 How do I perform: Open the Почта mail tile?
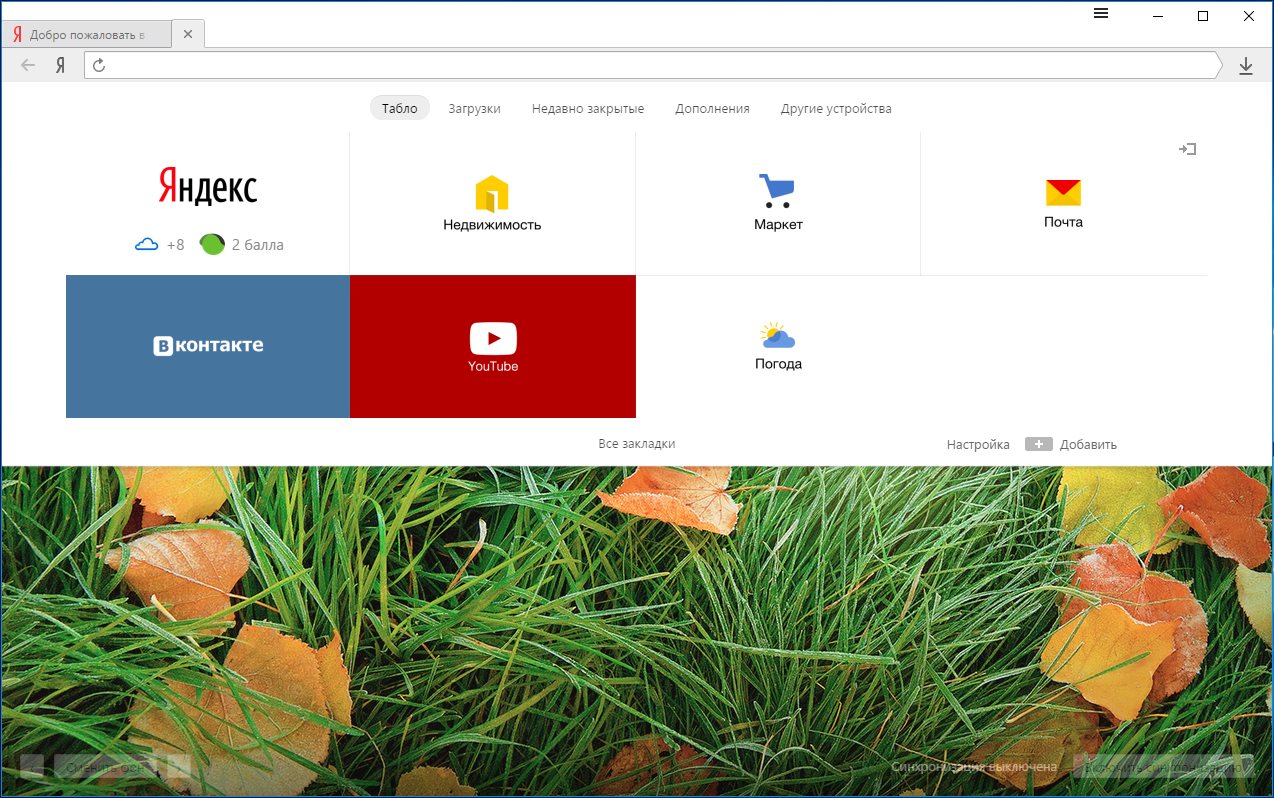pyautogui.click(x=1063, y=203)
